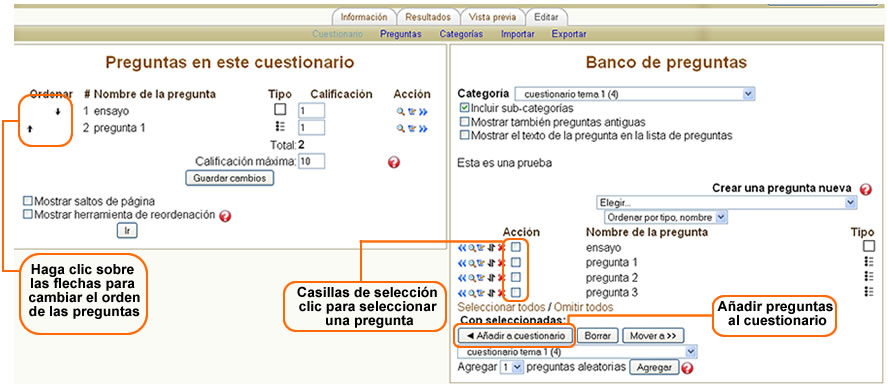Add pregunta 2 to the quiz

(x=462, y=278)
